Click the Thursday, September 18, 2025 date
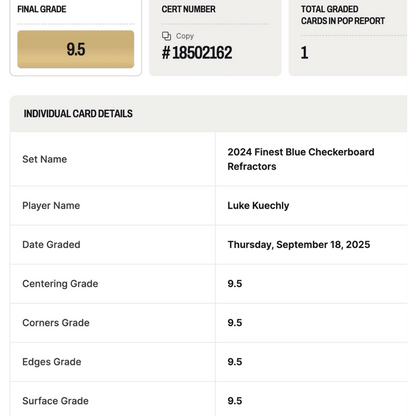The image size is (416, 416). click(299, 245)
